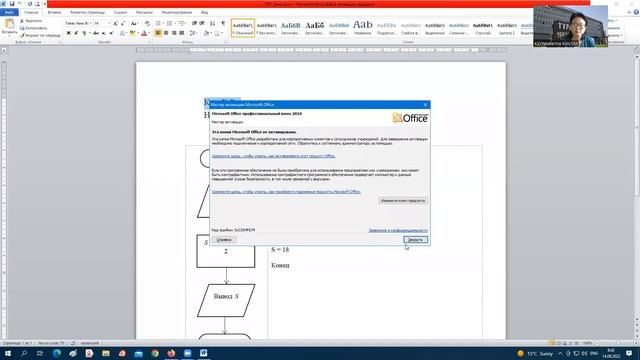Image resolution: width=640 pixels, height=360 pixels.
Task: Open link about buying genuine Microsoft Office
Action: (286, 191)
